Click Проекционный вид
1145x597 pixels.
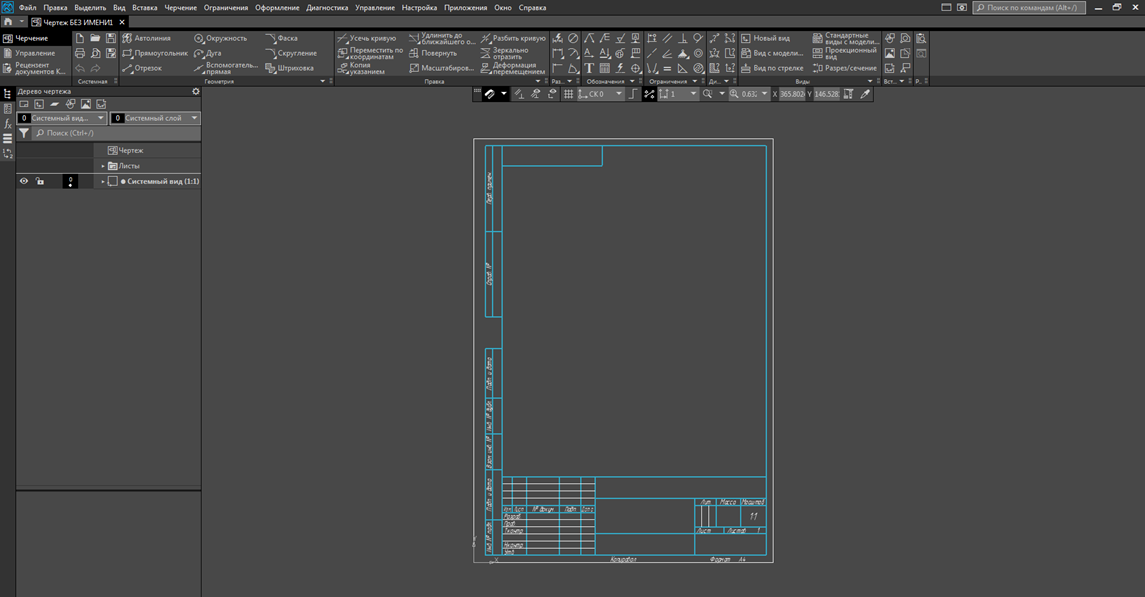pos(844,53)
